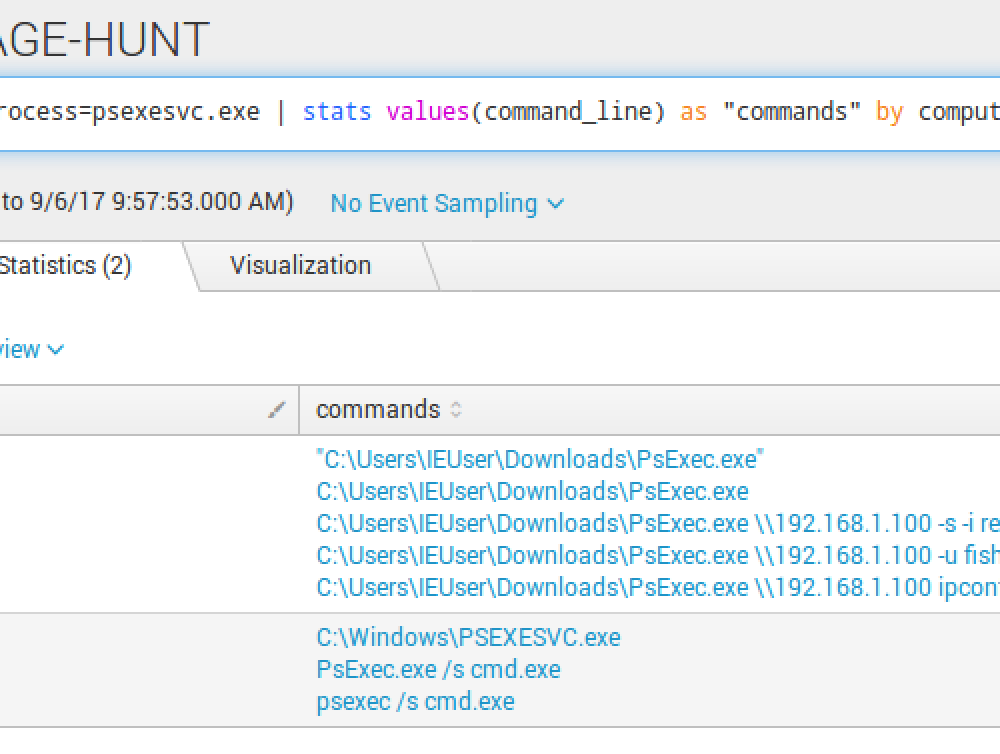The width and height of the screenshot is (1000, 754).
Task: Click the empty first-column cell beside PSEXESVC.exe row
Action: pos(148,670)
